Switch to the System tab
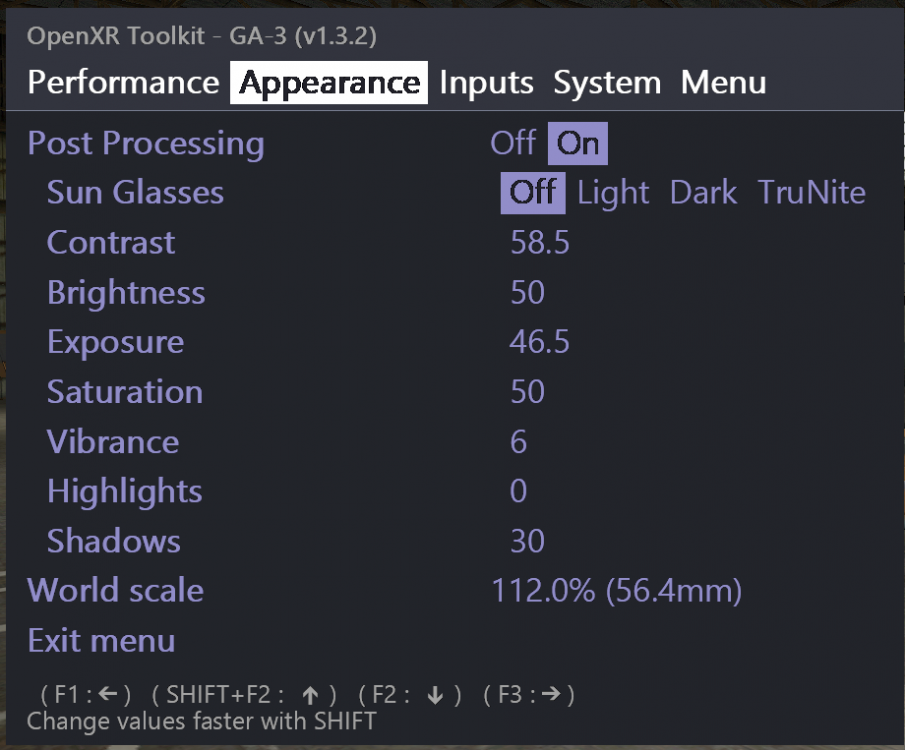The width and height of the screenshot is (905, 750). (606, 83)
